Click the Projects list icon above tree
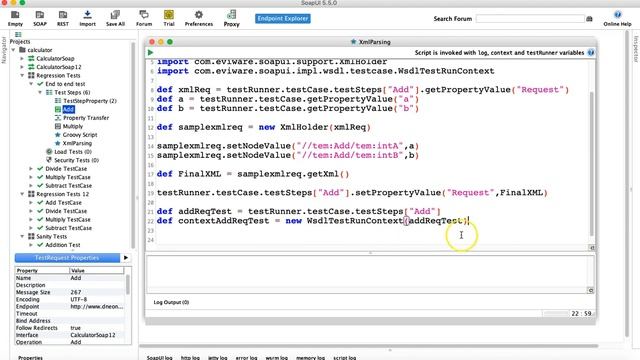The width and height of the screenshot is (640, 360). tap(18, 35)
